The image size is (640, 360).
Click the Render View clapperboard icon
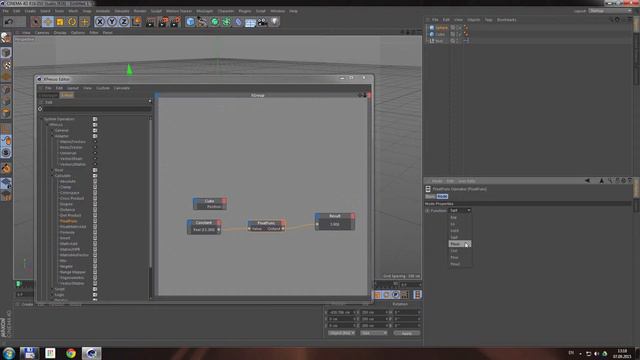pyautogui.click(x=151, y=21)
